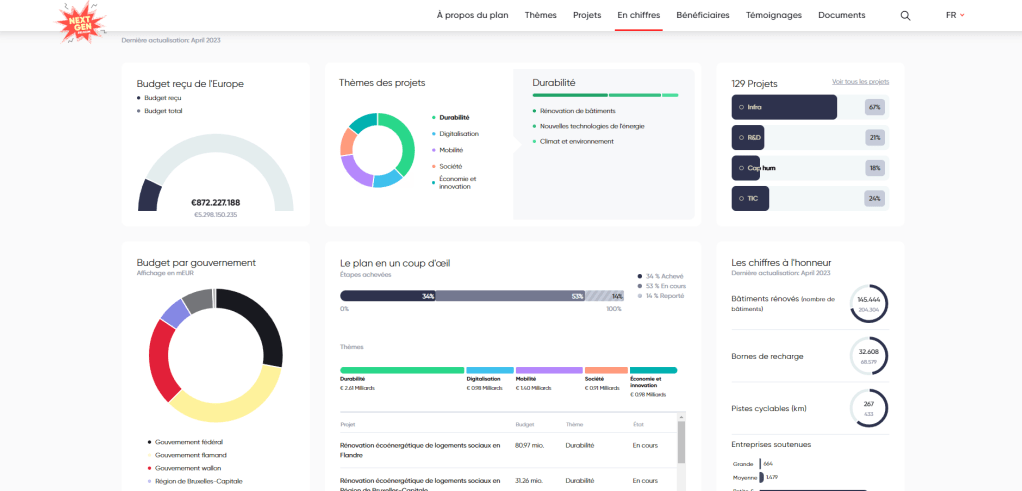Open the Rénovation écoénergétique en Flandre project row
Viewport: 1022px width, 491px height.
pos(420,450)
